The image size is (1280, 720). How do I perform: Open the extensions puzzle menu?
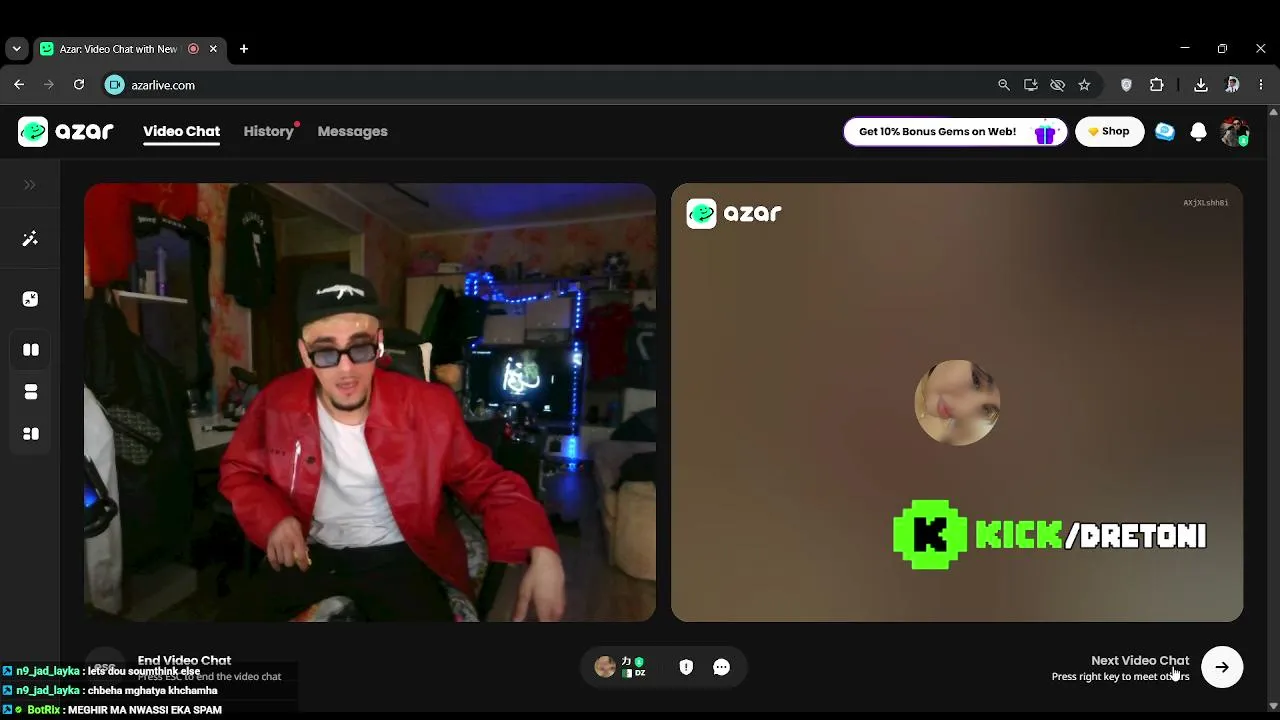click(1157, 85)
